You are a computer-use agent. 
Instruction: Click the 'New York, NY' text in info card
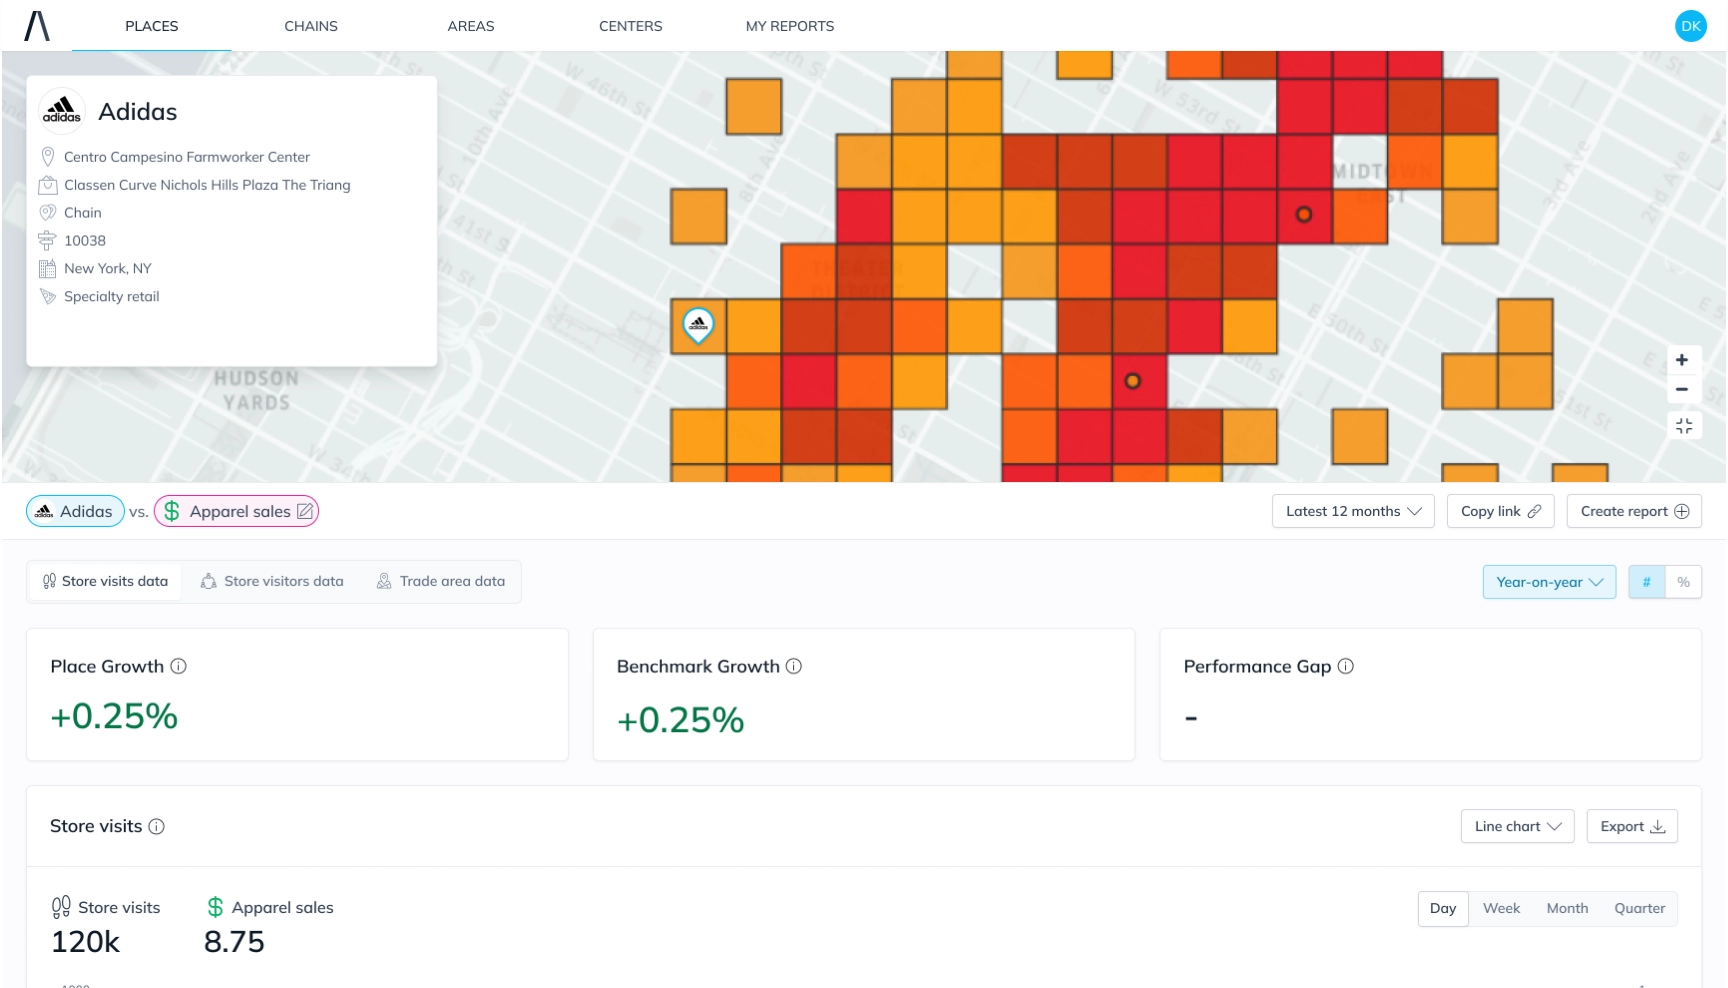108,268
